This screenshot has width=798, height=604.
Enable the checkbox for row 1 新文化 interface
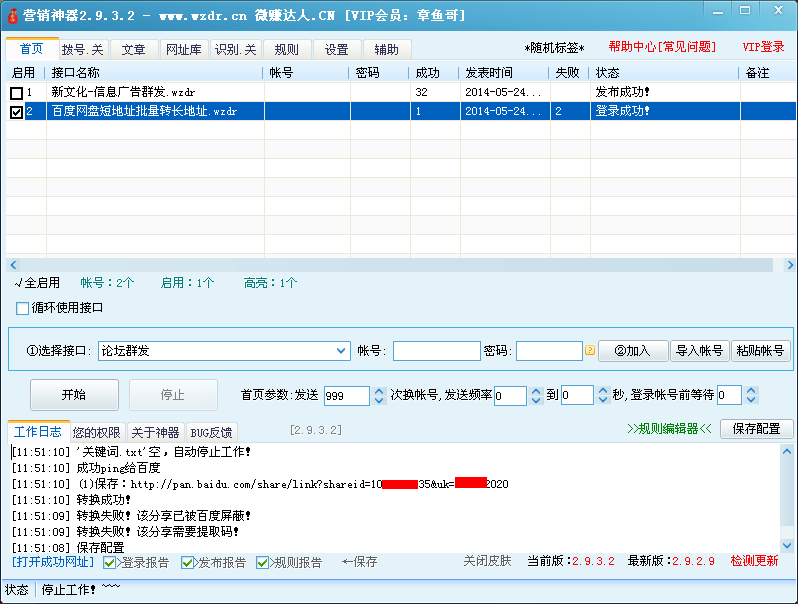(x=16, y=93)
